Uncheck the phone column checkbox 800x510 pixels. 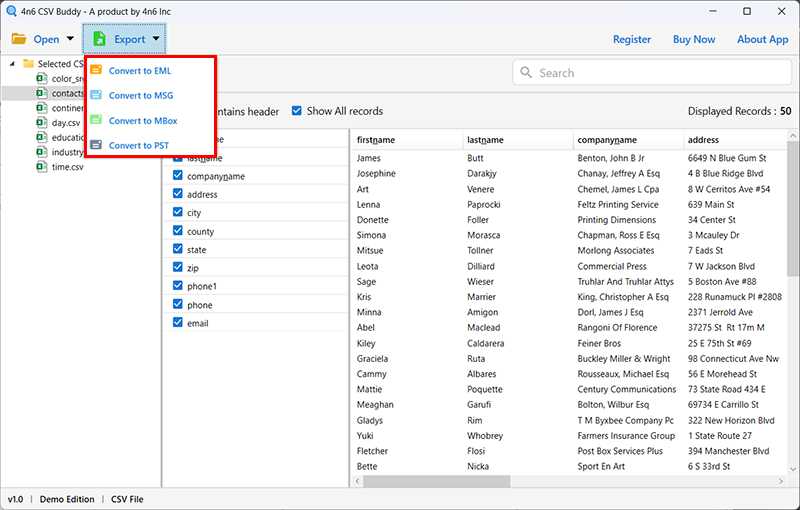pos(178,304)
